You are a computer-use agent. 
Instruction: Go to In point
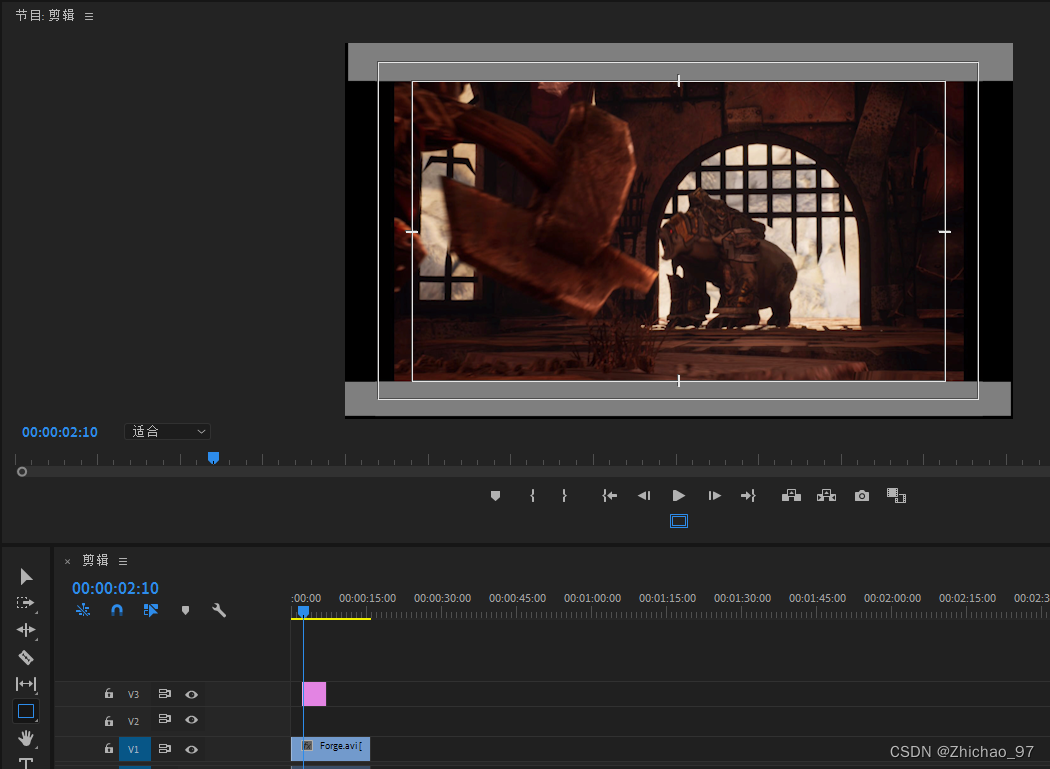click(609, 496)
